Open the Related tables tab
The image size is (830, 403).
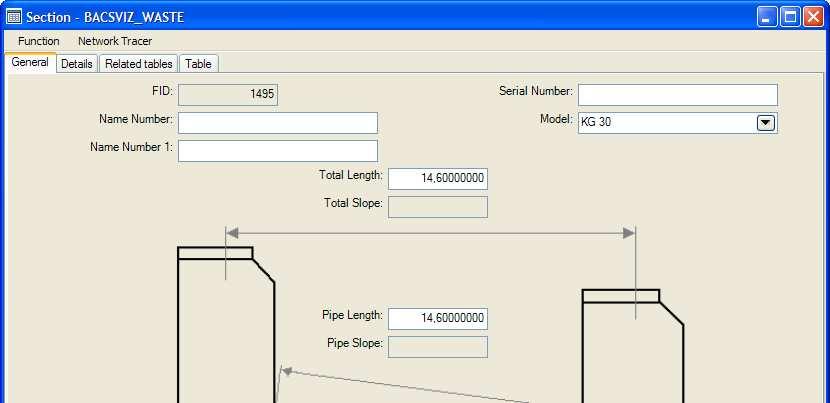point(139,64)
